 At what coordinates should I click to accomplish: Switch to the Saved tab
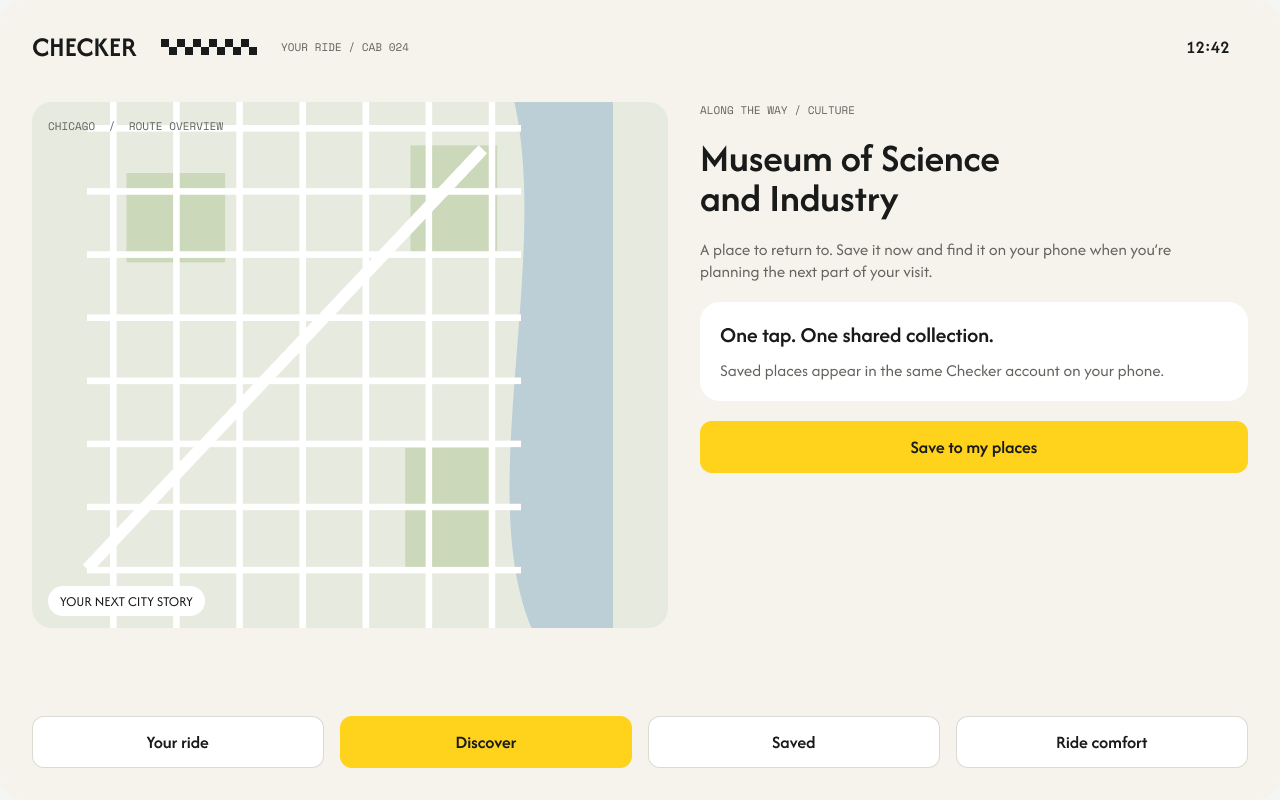pyautogui.click(x=794, y=742)
